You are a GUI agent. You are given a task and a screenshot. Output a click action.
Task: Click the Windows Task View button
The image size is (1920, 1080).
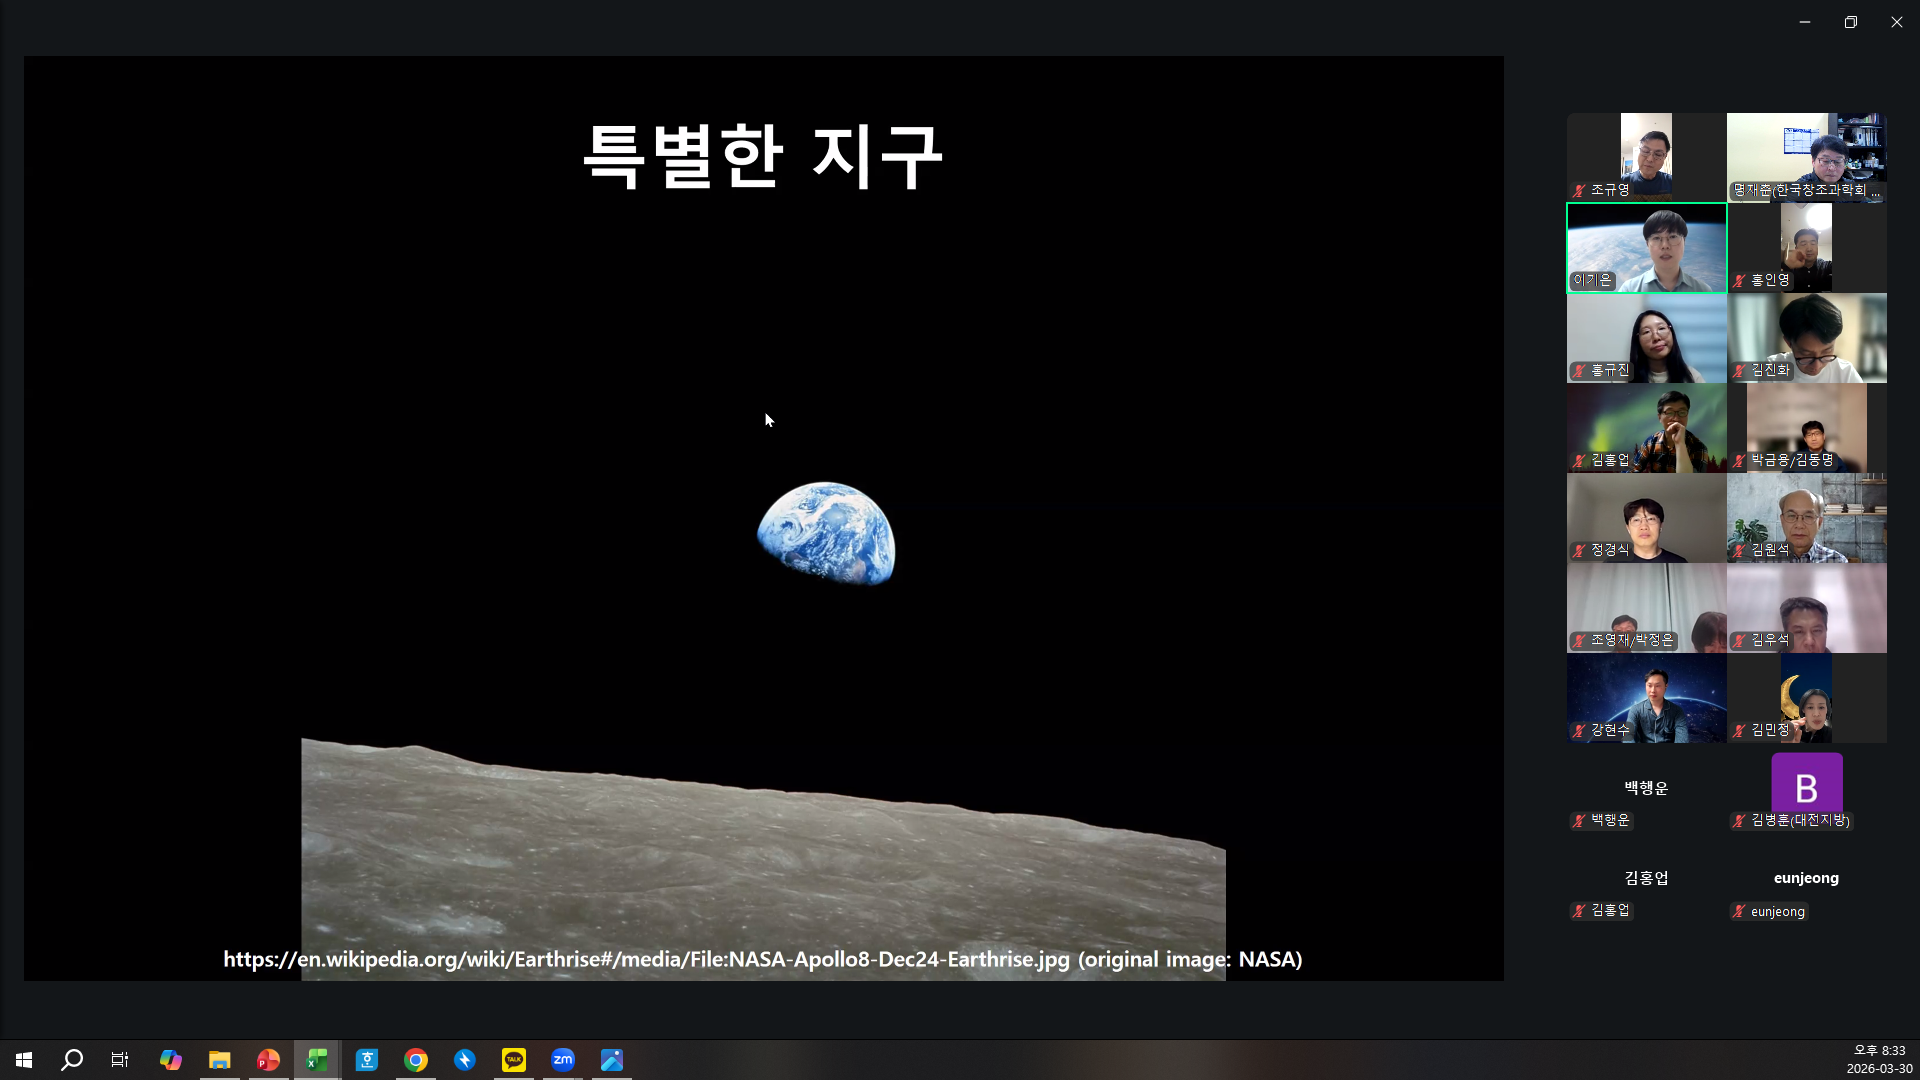tap(120, 1060)
